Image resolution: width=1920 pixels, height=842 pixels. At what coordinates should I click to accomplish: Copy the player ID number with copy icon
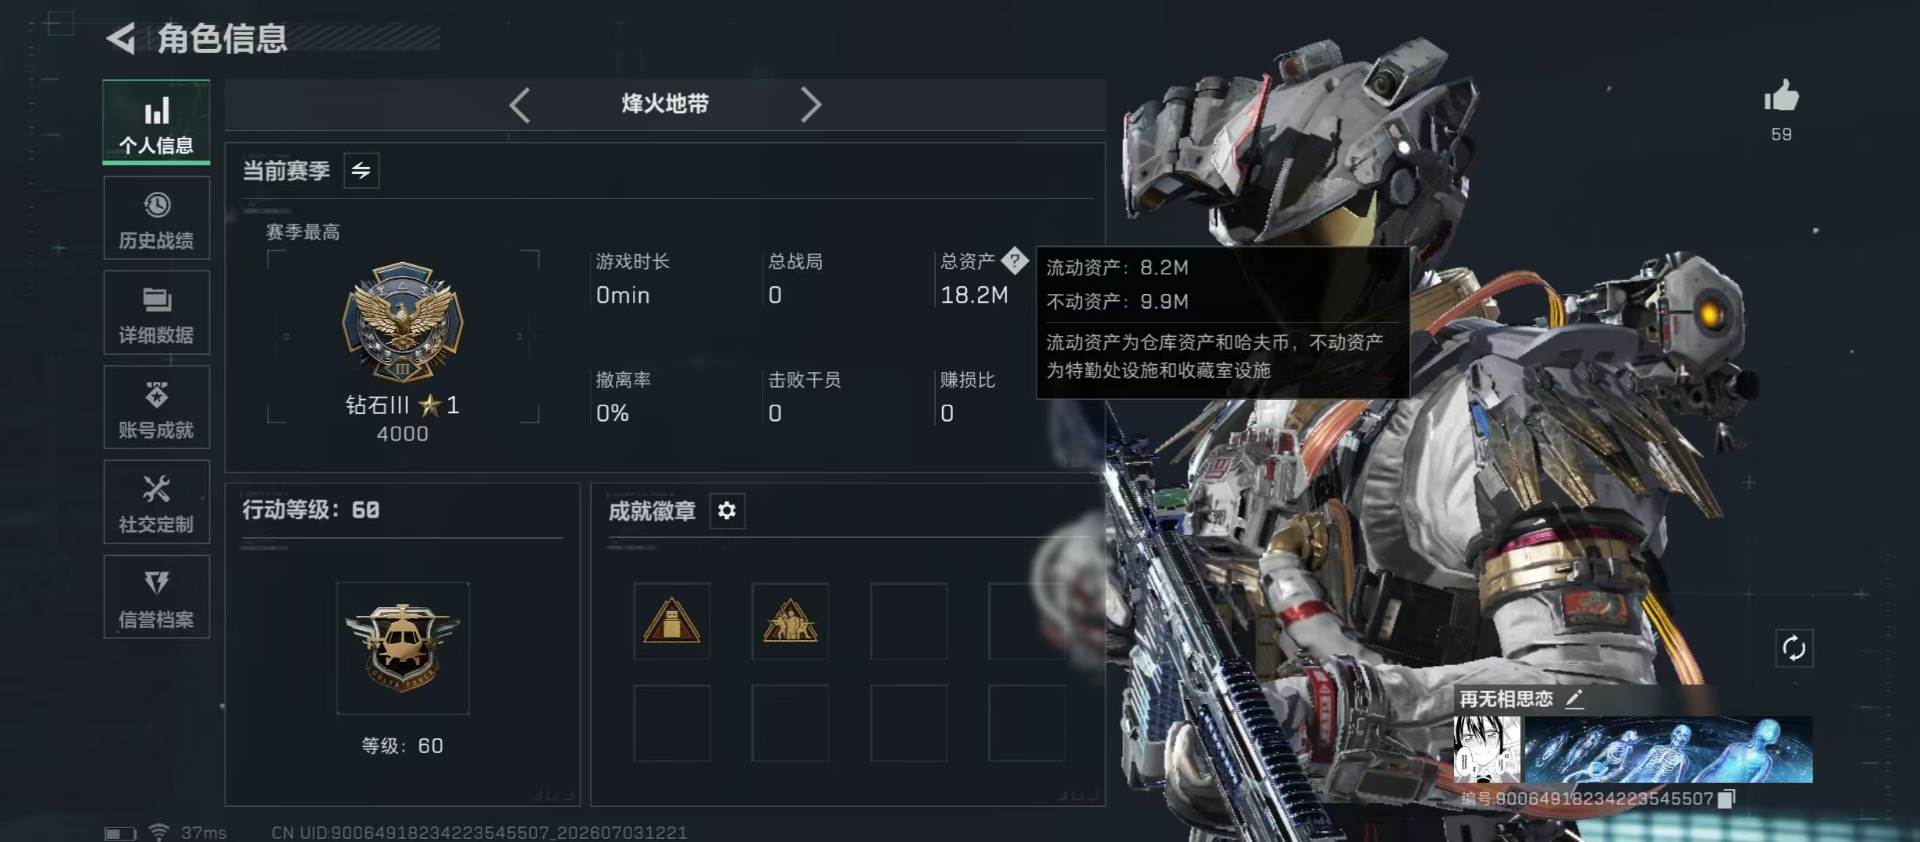click(1727, 798)
